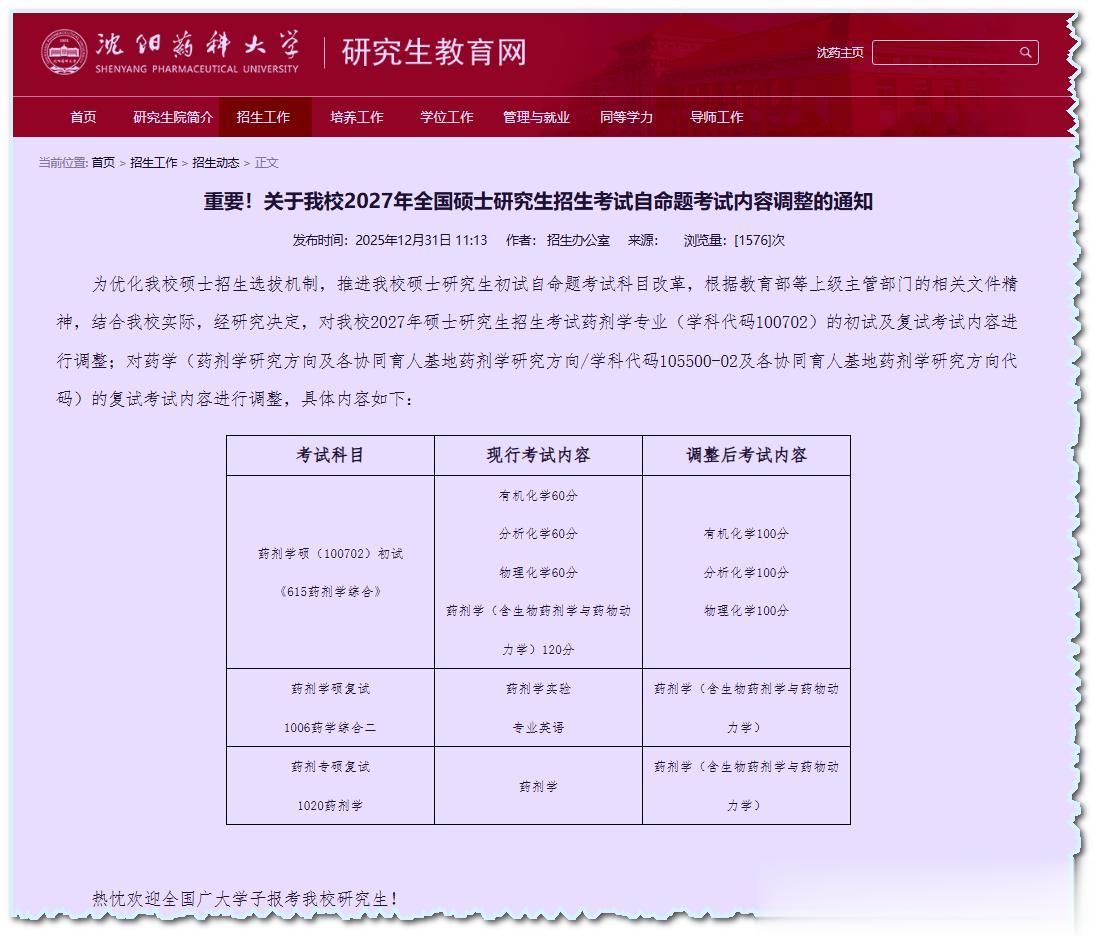Screen dimensions: 1098x937
Task: Click table header 考试科目
Action: pos(331,455)
